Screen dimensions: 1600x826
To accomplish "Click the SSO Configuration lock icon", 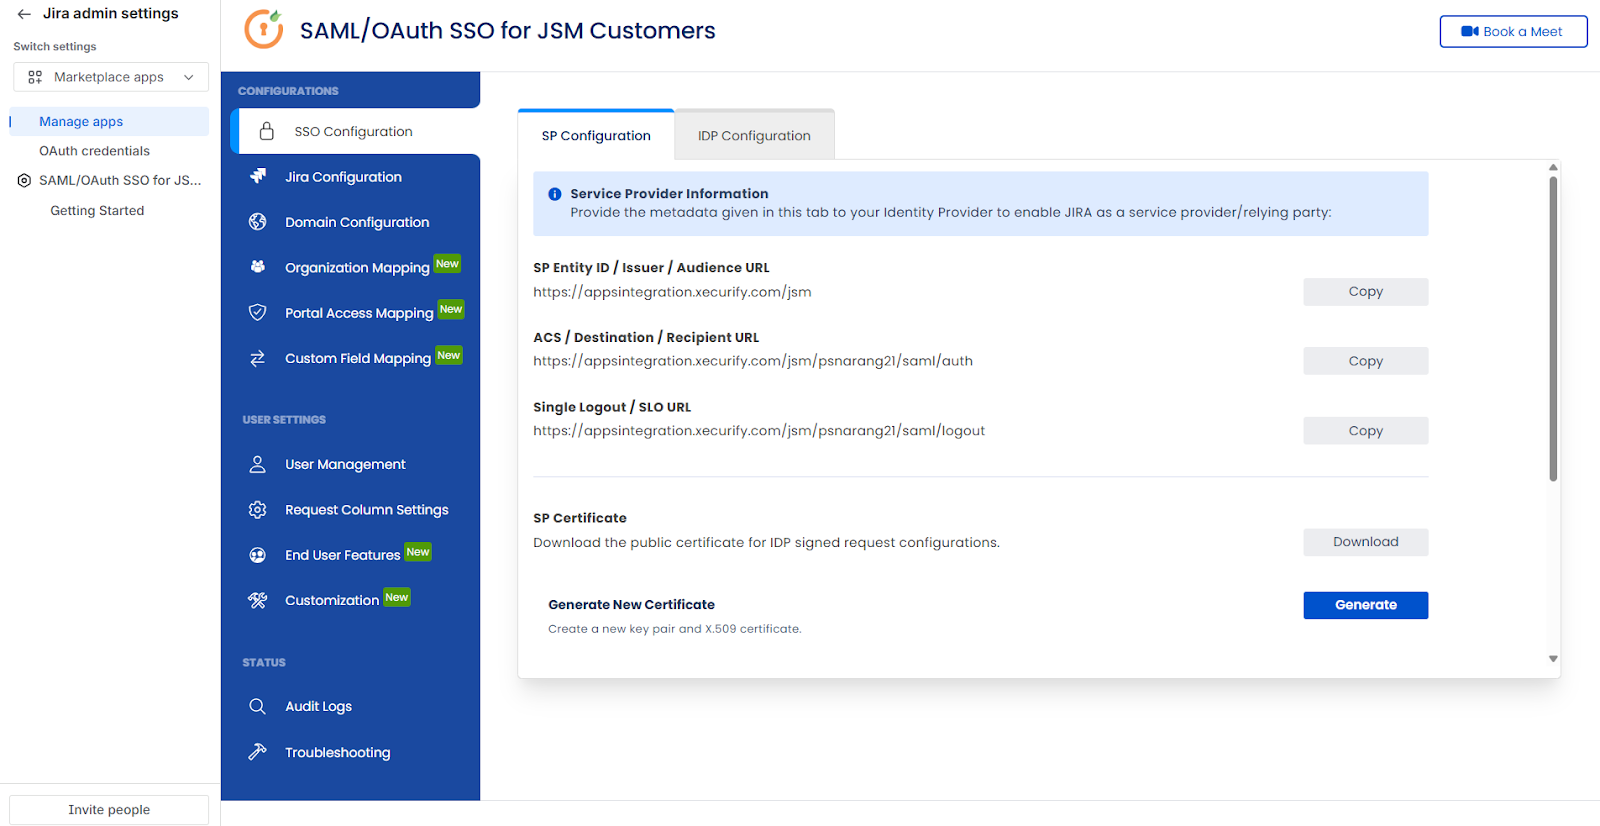I will click(x=267, y=131).
